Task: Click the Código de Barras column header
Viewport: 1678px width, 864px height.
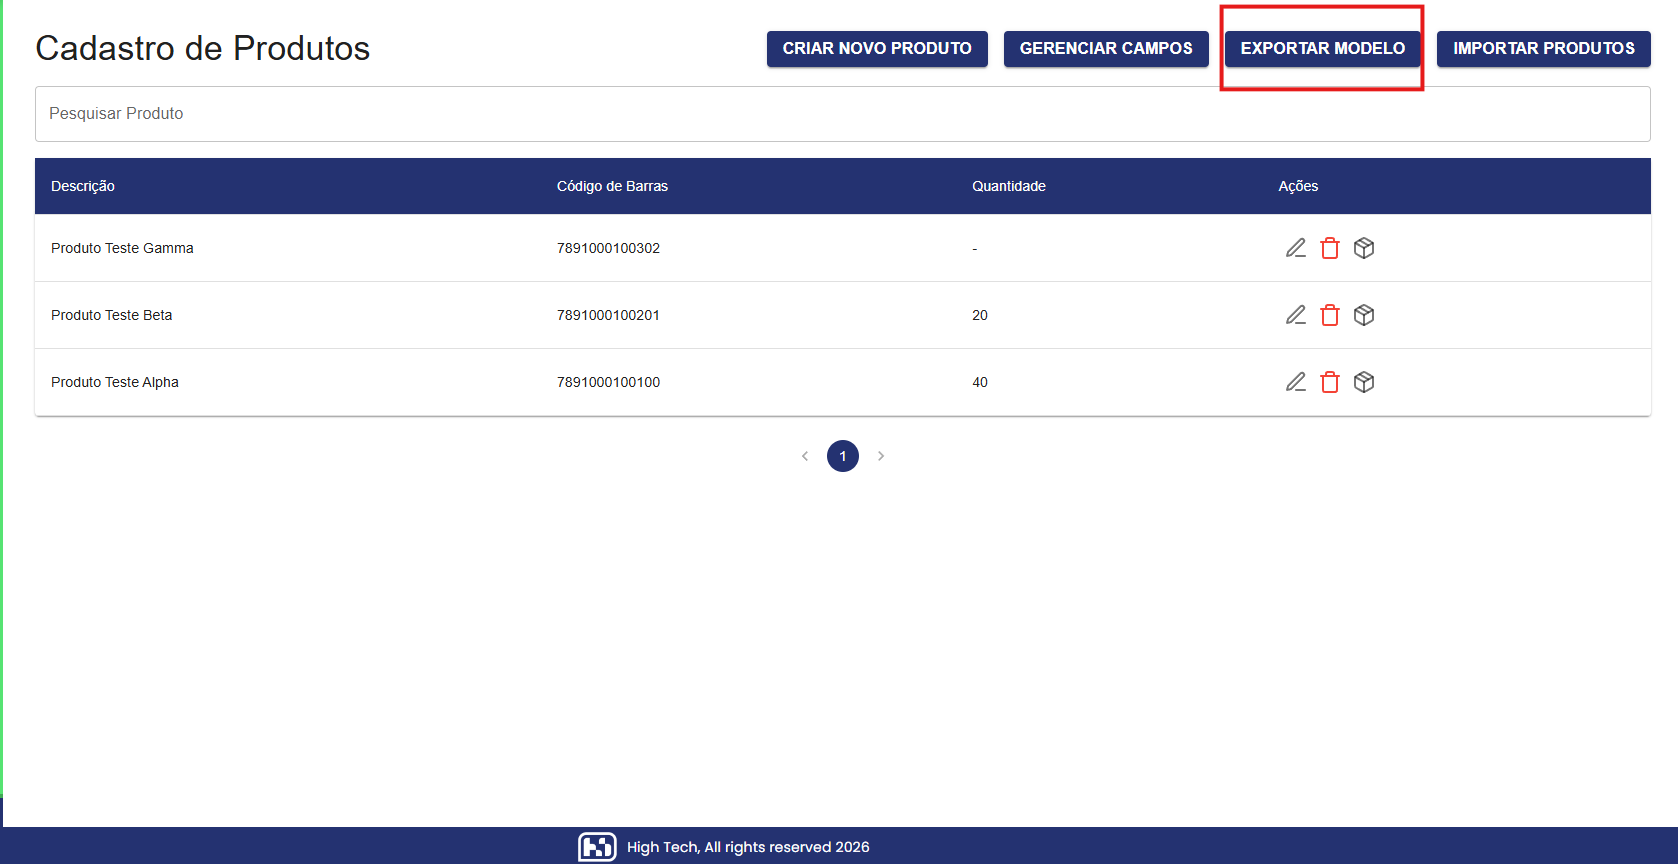Action: [612, 186]
